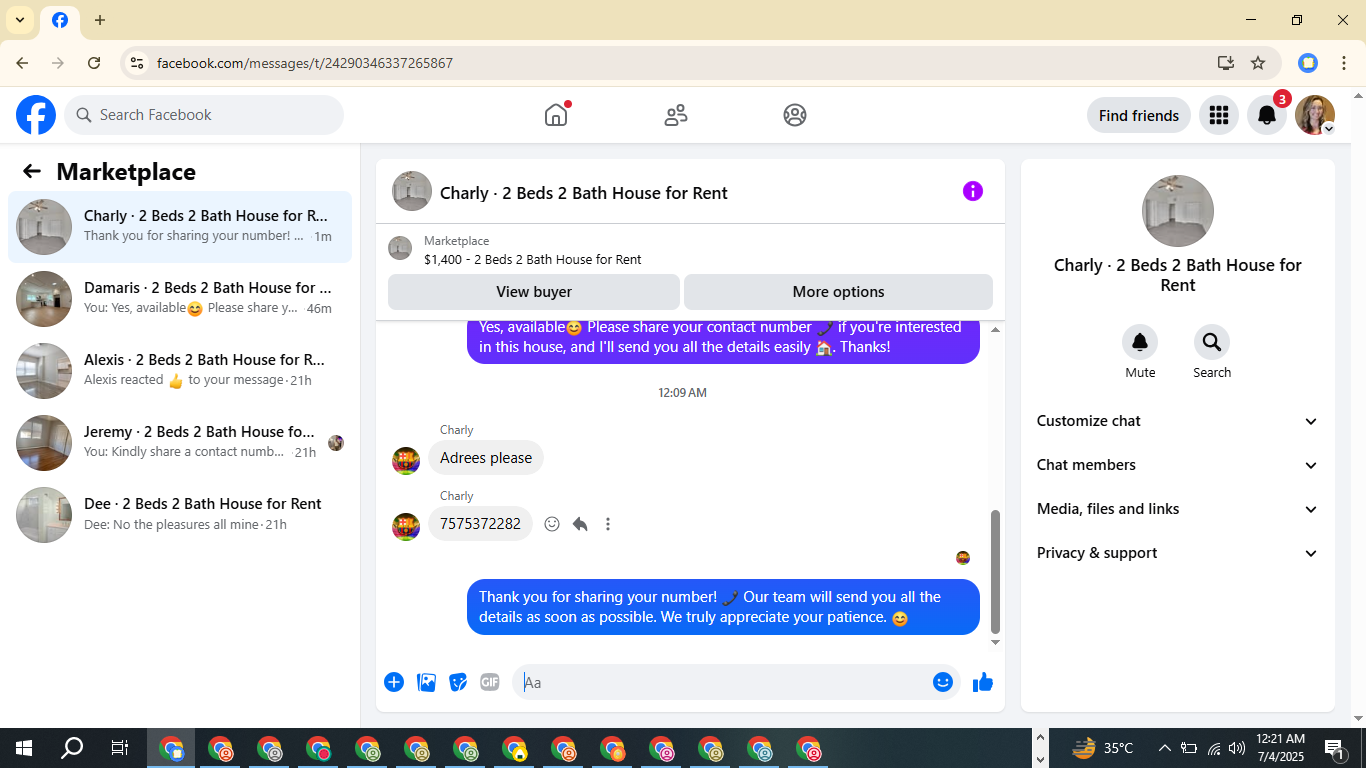Open Charly conversation in list

click(180, 227)
